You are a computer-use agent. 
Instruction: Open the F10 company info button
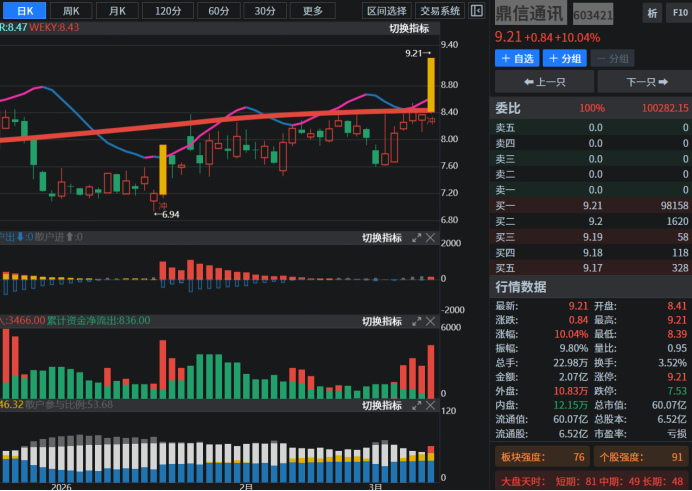(679, 13)
